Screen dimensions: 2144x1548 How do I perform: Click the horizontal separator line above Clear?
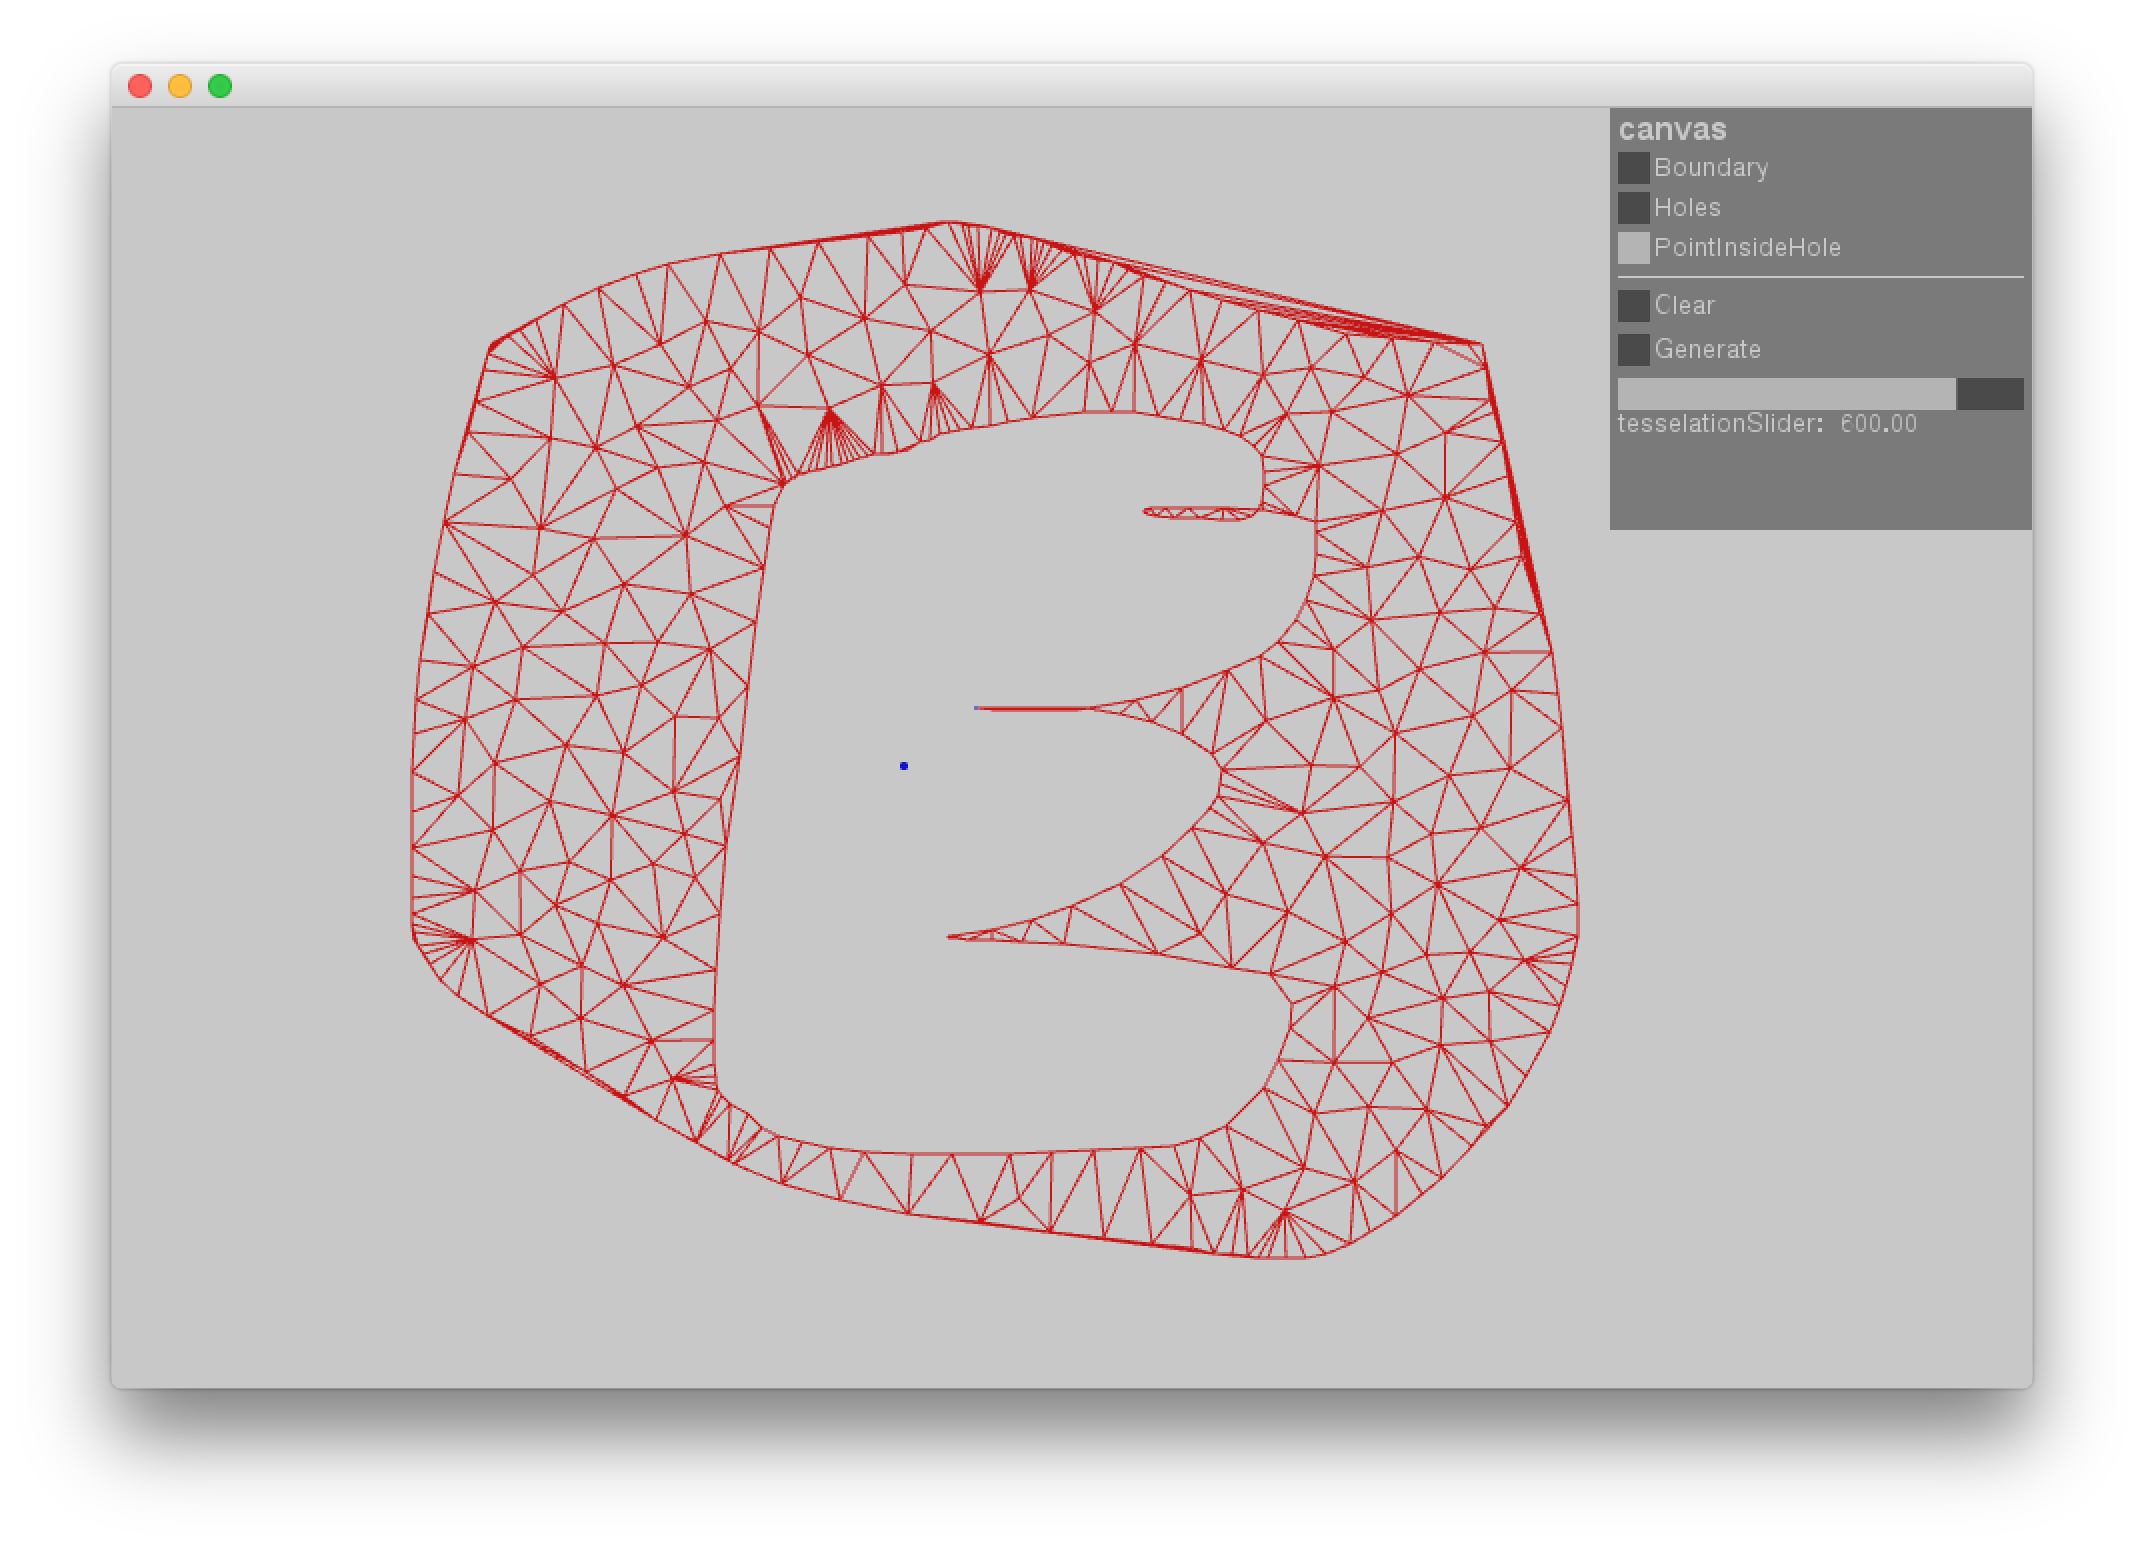point(1820,277)
